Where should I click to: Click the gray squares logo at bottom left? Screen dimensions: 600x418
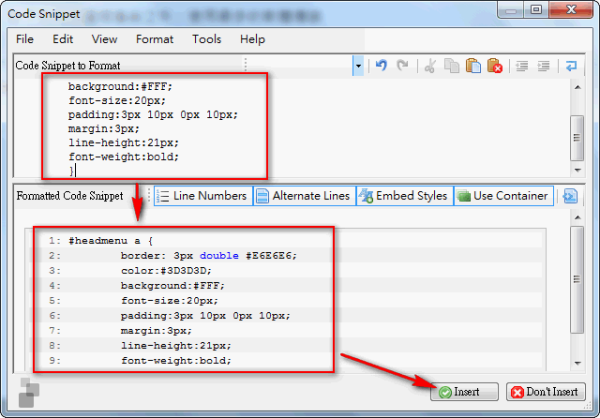[29, 392]
